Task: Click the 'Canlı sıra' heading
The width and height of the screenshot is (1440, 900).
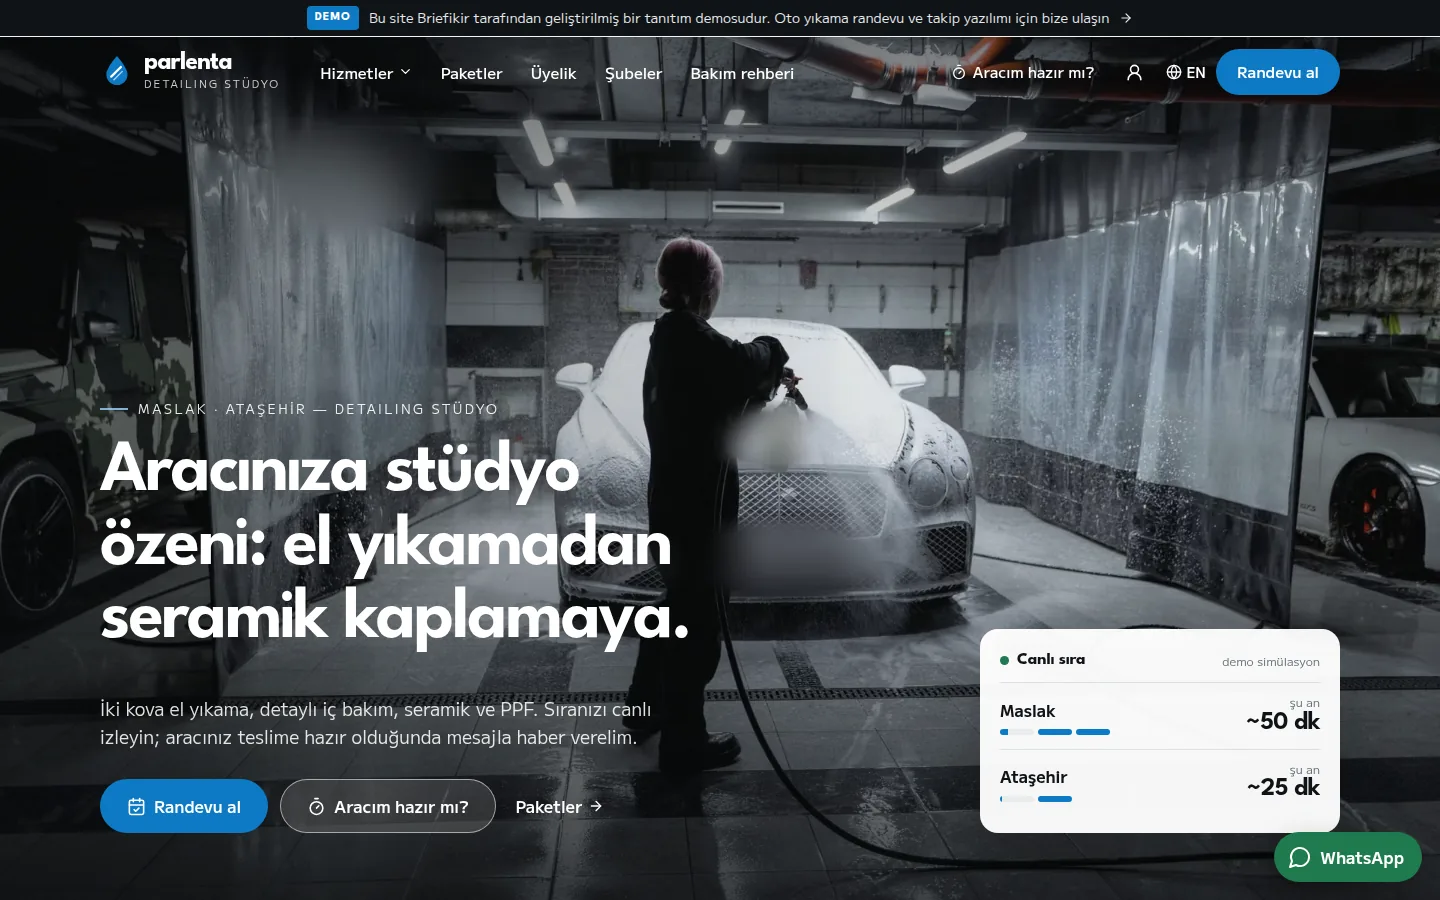Action: (1051, 659)
